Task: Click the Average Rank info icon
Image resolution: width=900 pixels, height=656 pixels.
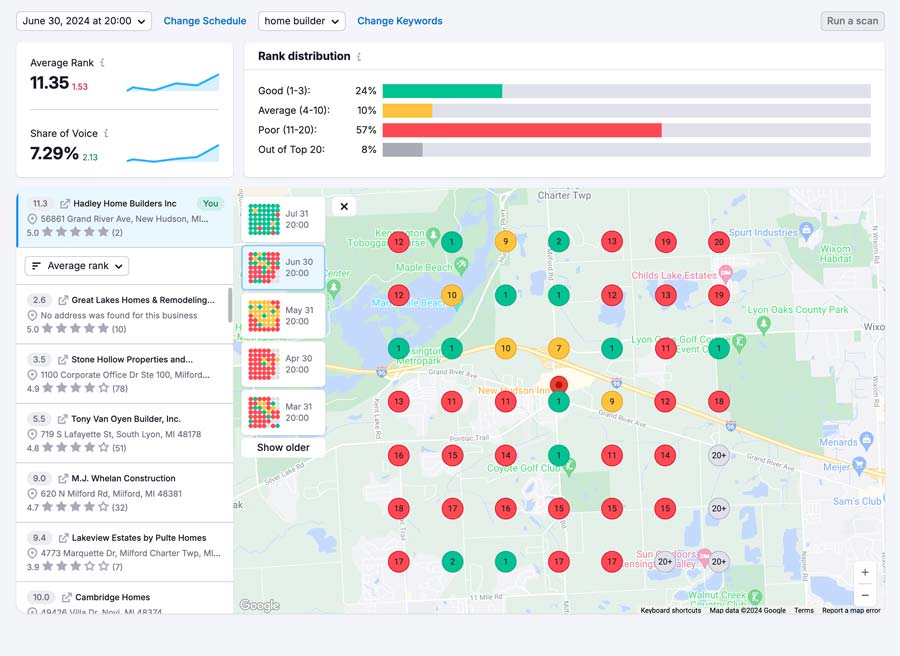Action: [x=102, y=63]
